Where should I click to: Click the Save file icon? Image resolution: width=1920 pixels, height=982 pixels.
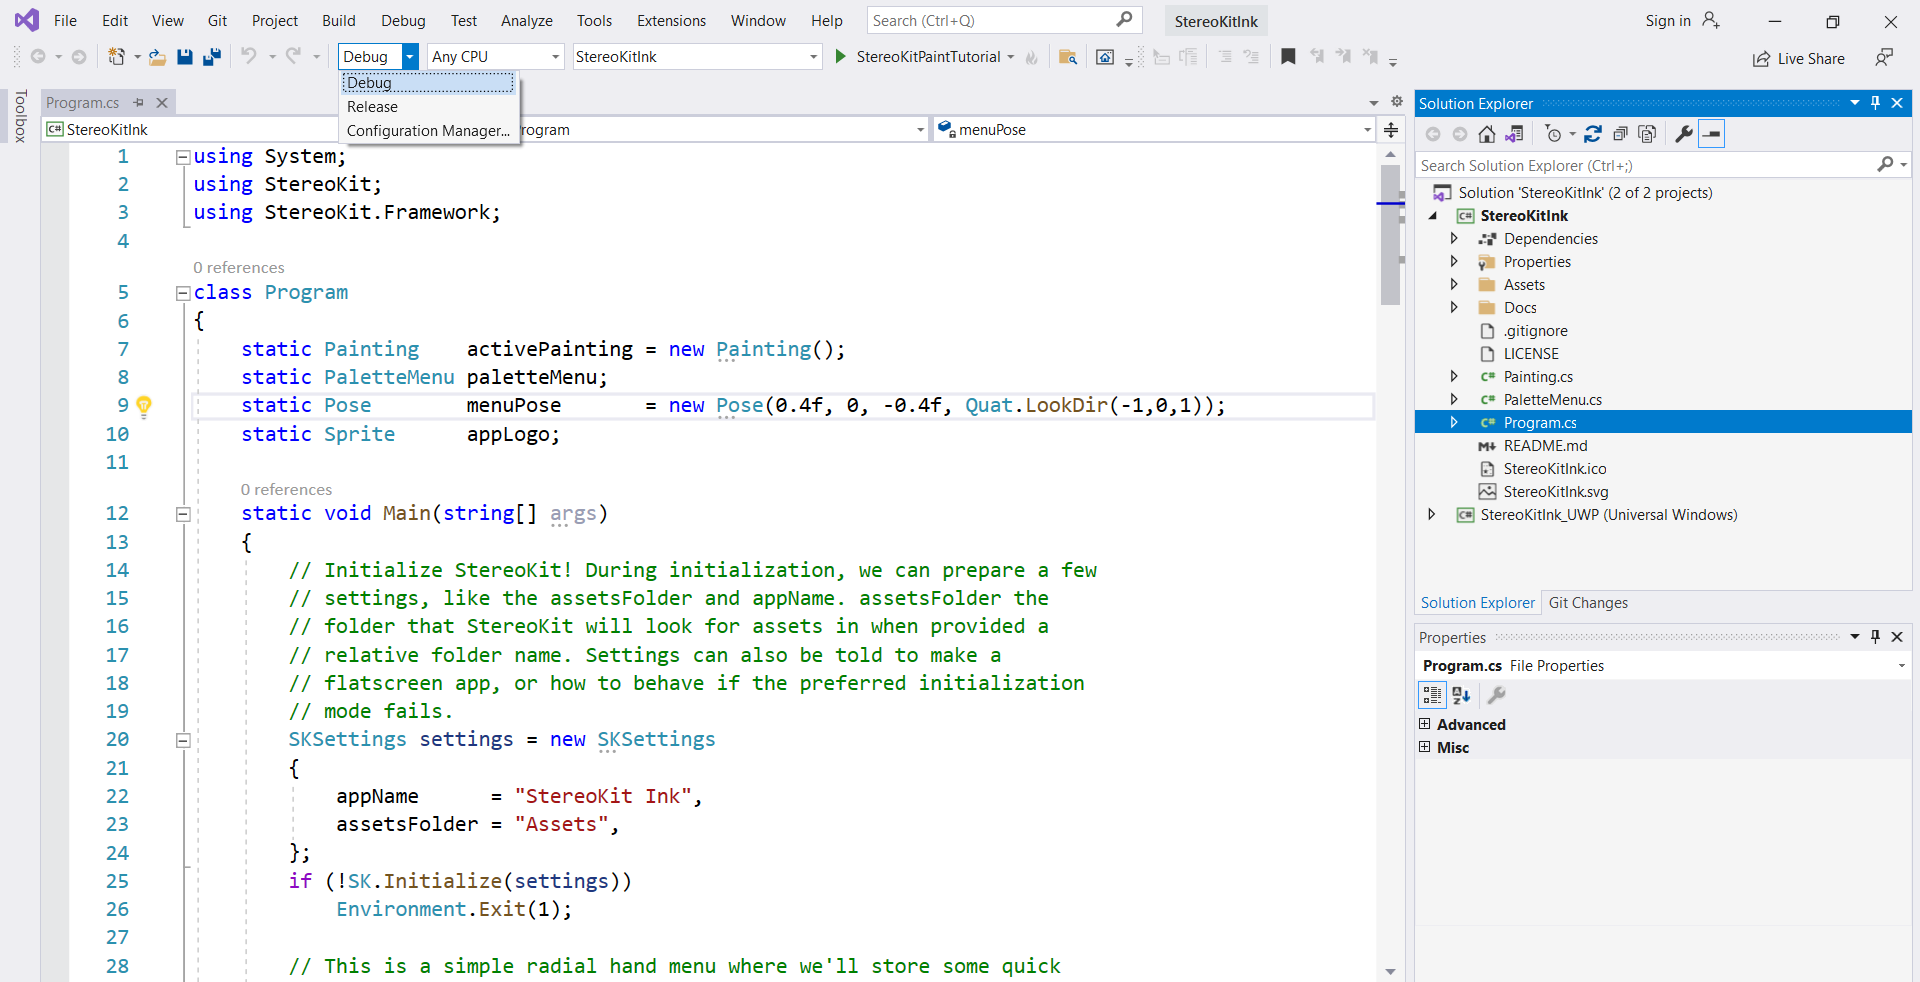pos(185,57)
